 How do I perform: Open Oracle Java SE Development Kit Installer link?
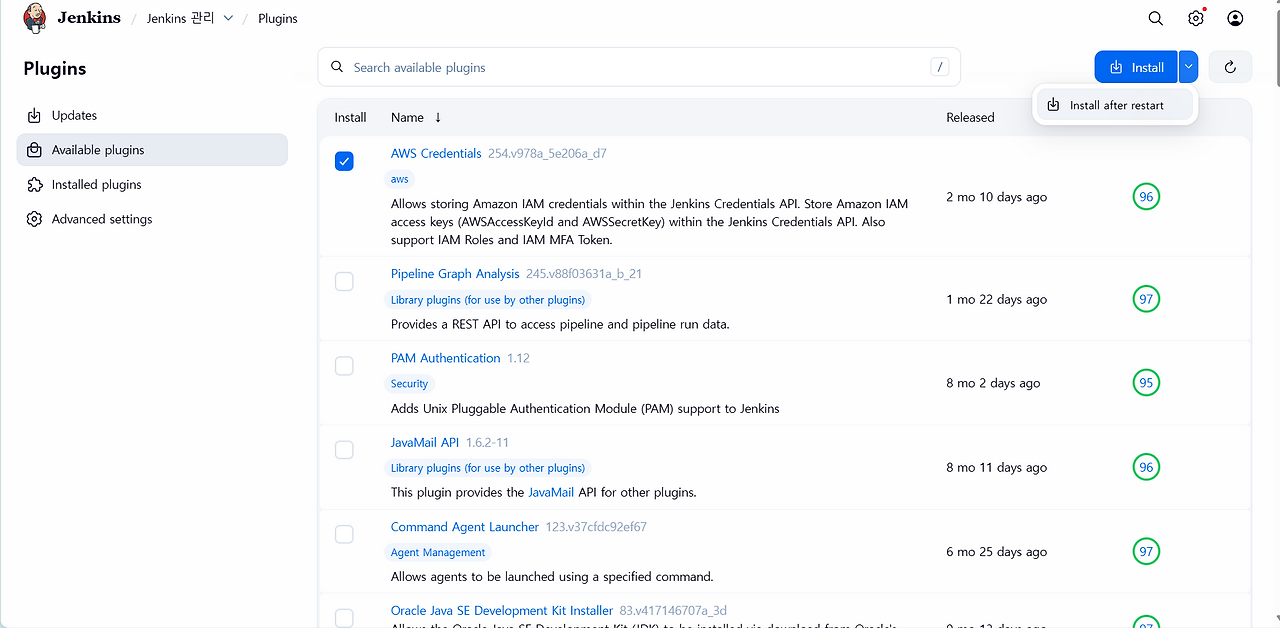tap(502, 610)
